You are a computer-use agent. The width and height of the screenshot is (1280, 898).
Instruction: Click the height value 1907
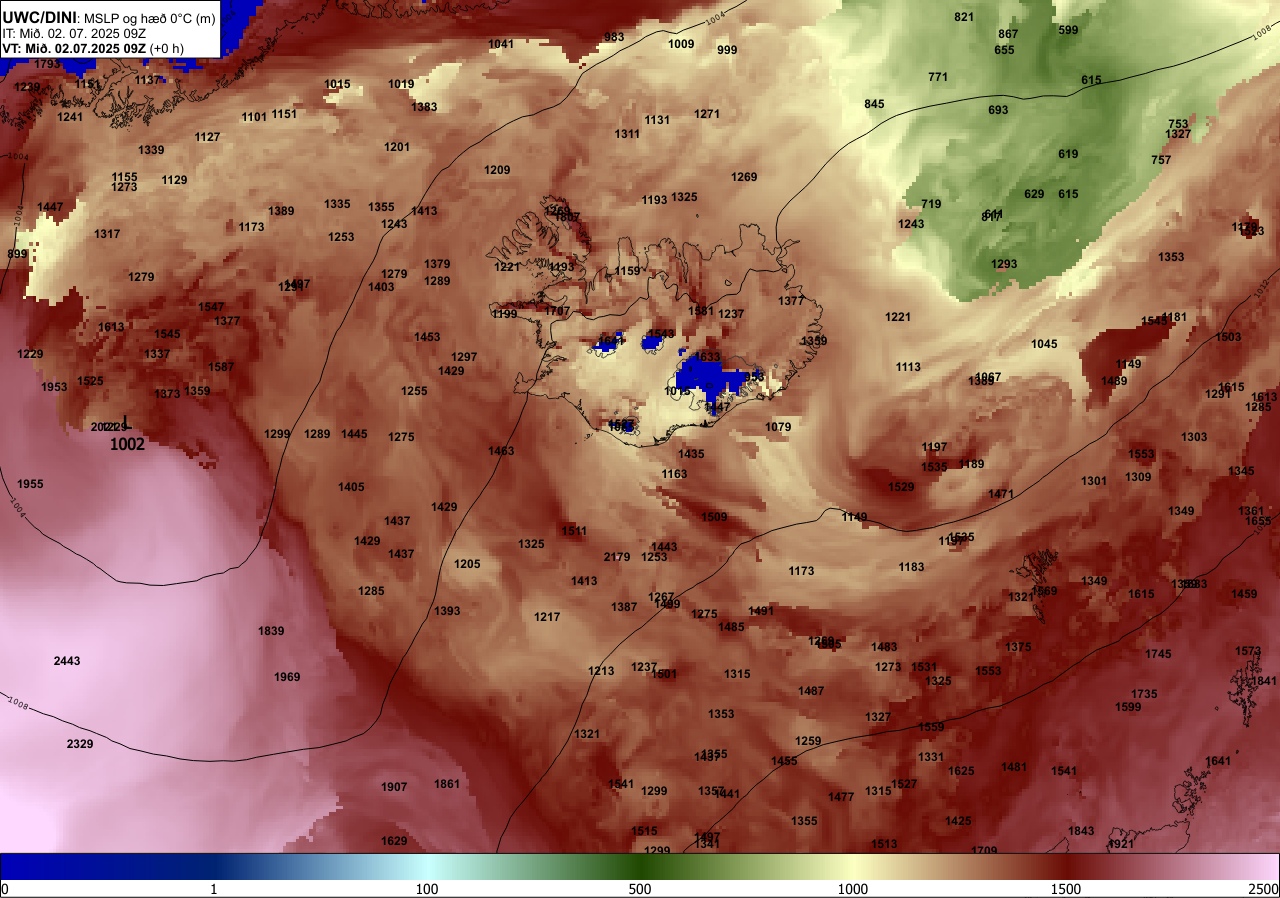(394, 787)
